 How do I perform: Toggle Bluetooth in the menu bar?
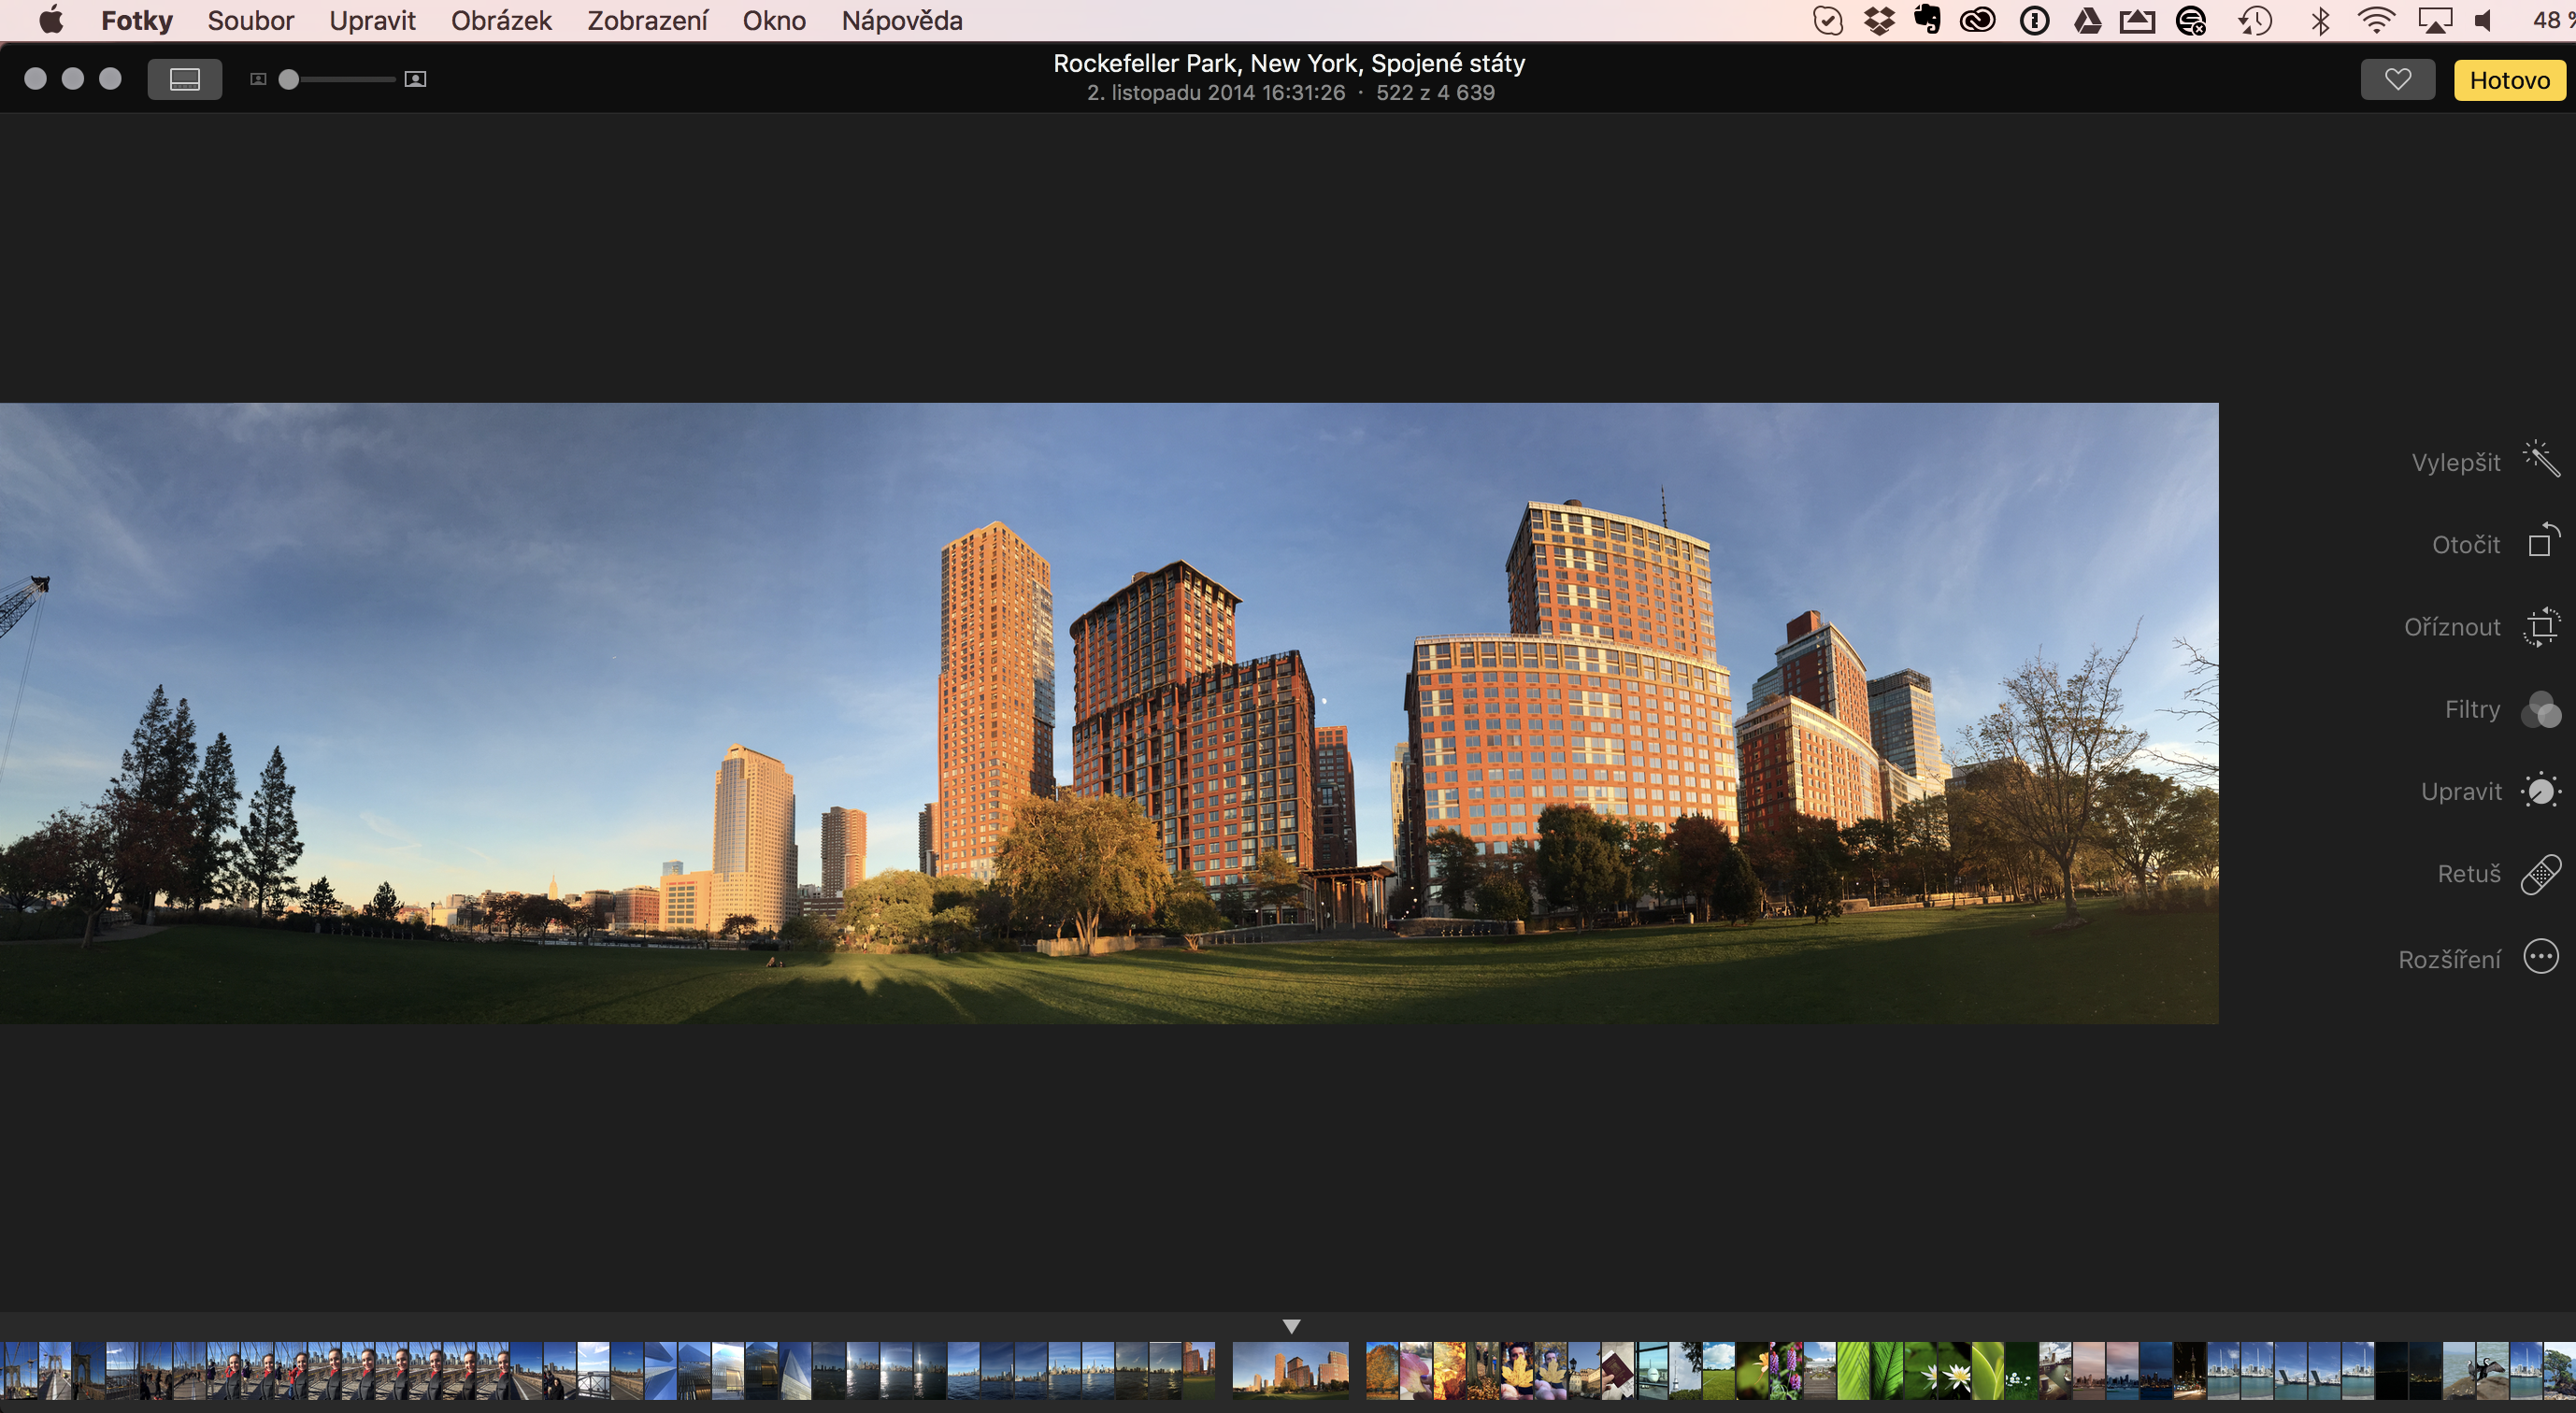coord(2320,20)
